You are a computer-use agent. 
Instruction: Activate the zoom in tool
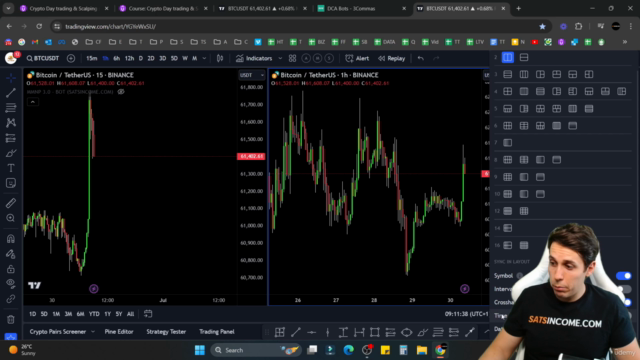(11, 218)
